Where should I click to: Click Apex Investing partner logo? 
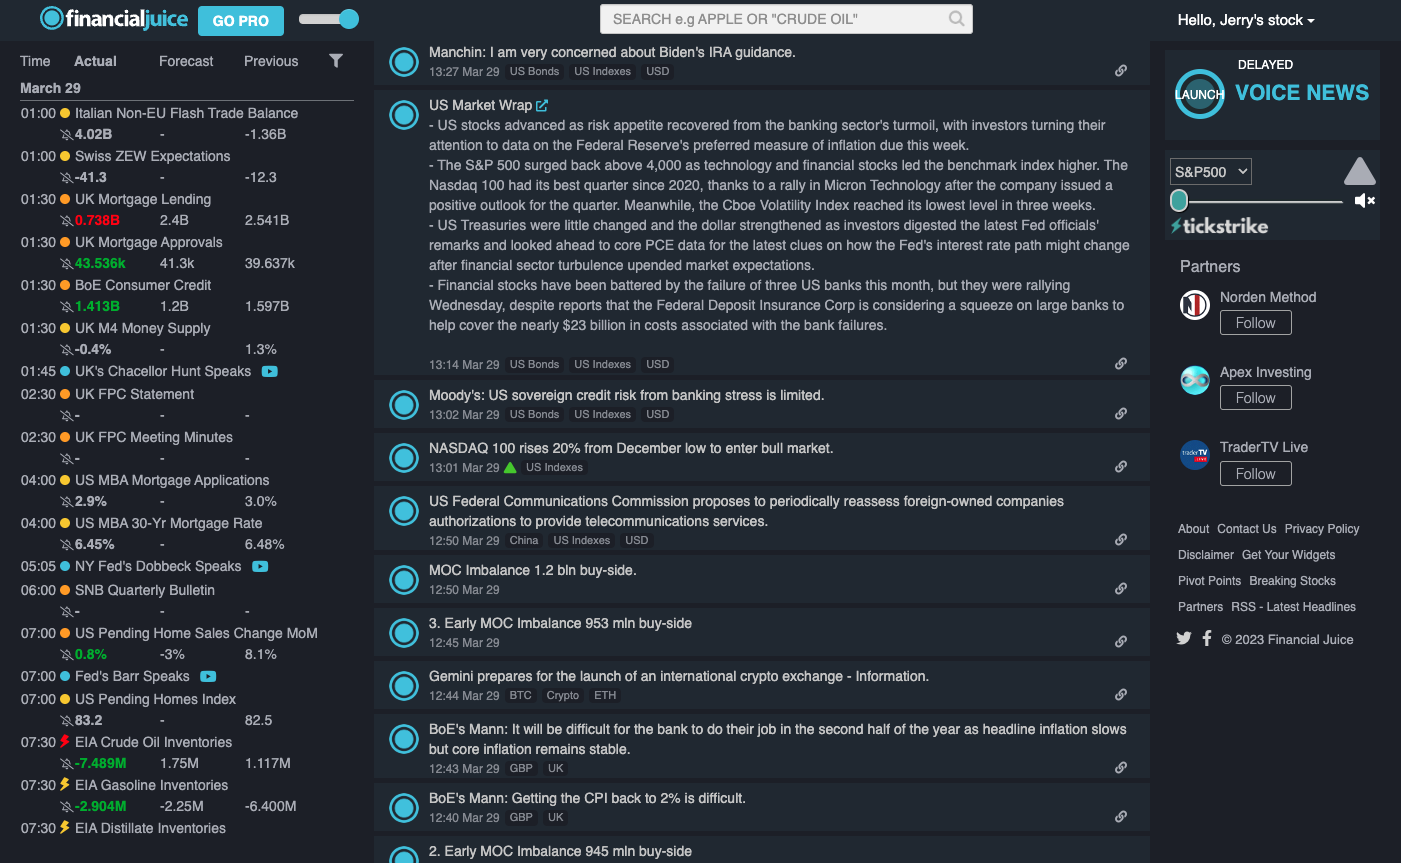[1195, 380]
